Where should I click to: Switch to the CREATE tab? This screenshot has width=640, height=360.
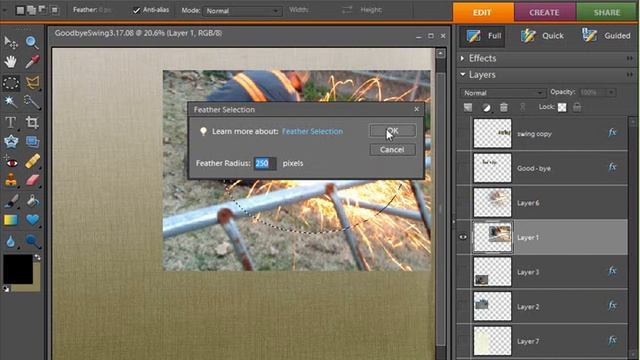545,12
